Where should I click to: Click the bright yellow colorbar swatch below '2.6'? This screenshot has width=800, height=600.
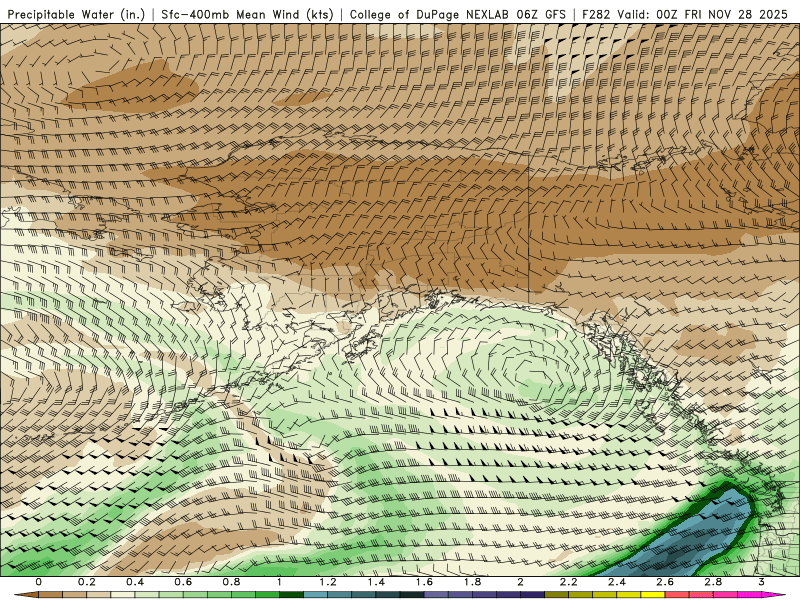[653, 595]
